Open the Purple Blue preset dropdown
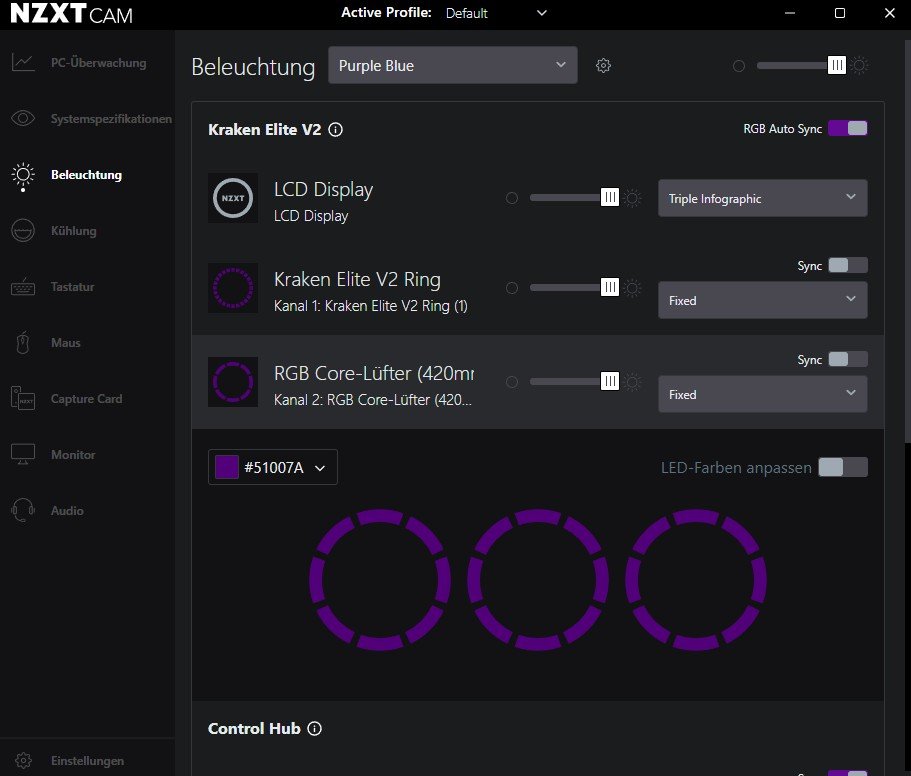The image size is (911, 776). (453, 65)
